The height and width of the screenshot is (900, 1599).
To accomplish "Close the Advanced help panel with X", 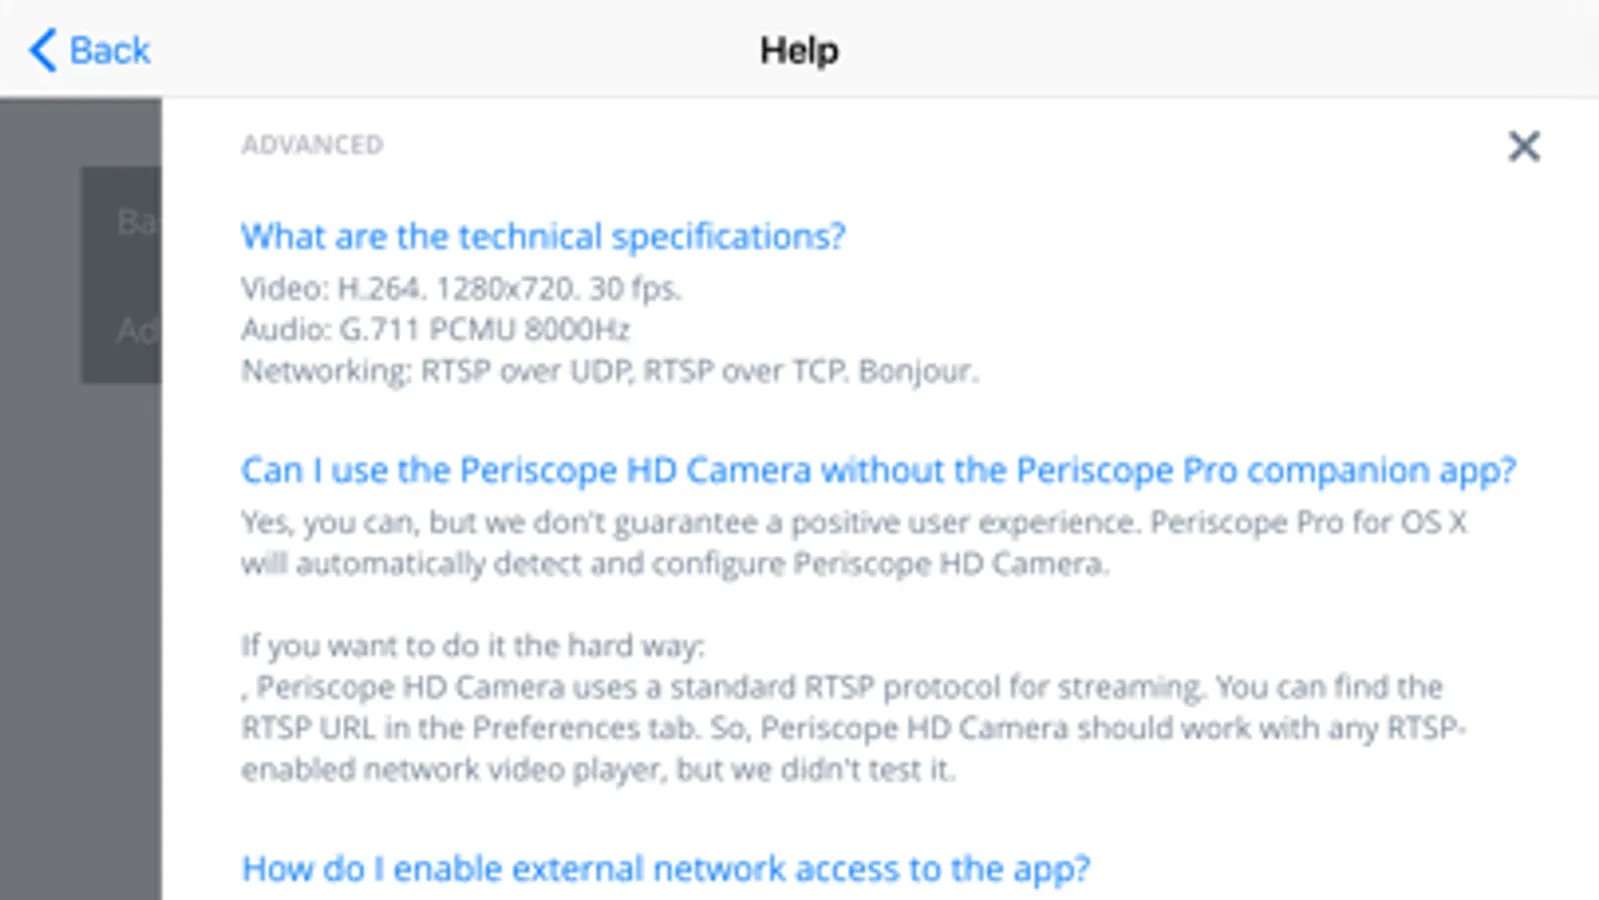I will point(1523,147).
